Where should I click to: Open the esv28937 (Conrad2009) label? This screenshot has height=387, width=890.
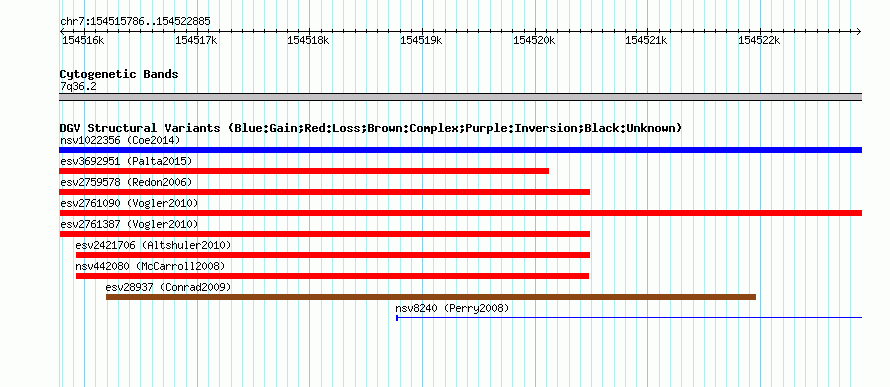point(169,287)
